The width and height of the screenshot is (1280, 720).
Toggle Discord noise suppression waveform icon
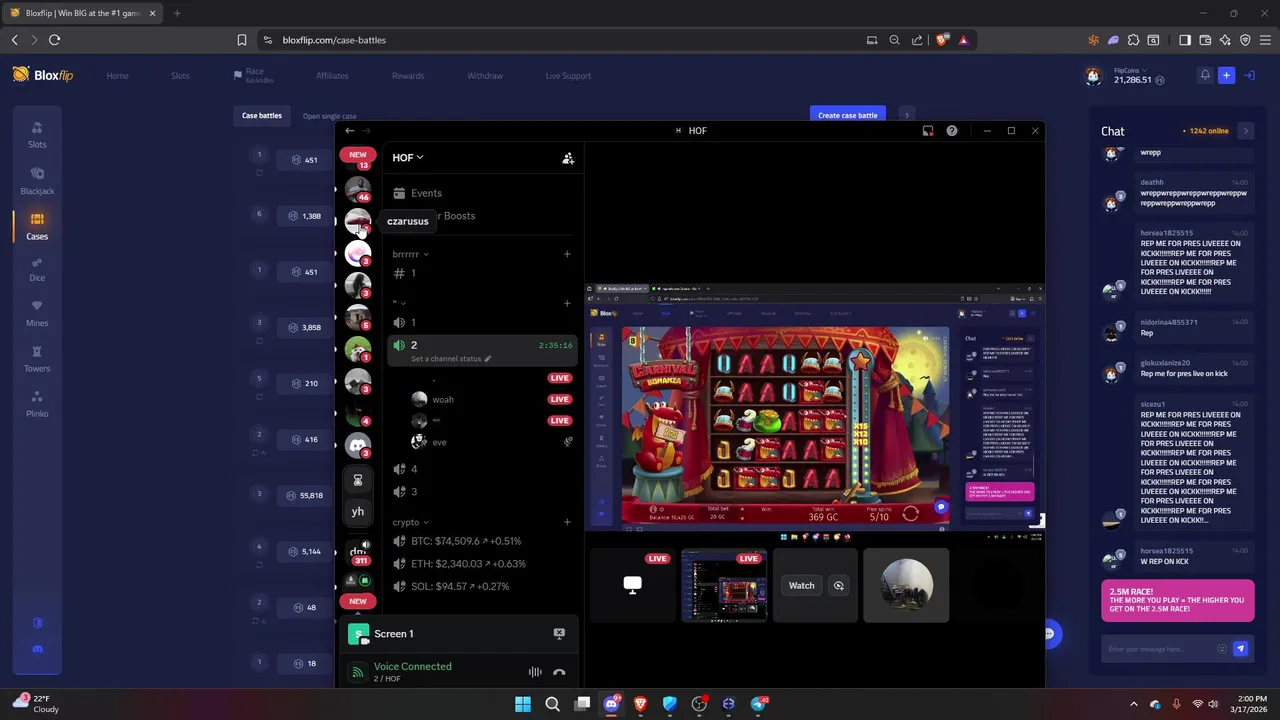click(x=535, y=672)
